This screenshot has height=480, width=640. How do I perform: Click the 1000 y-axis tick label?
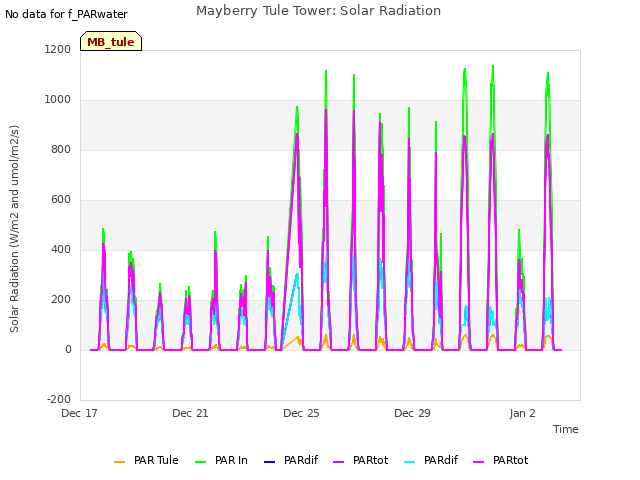pyautogui.click(x=58, y=100)
